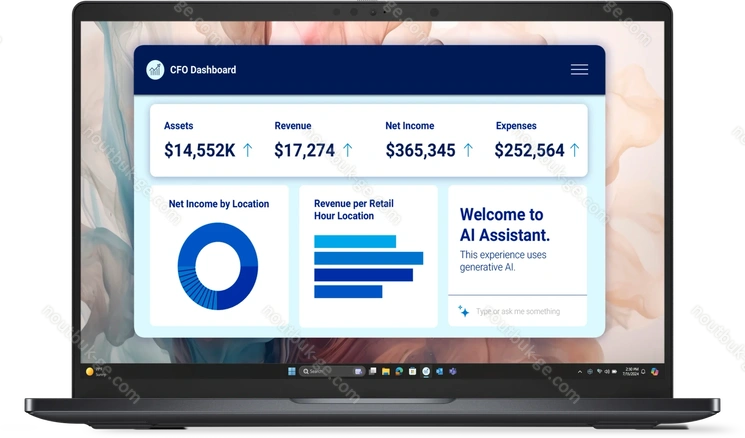The height and width of the screenshot is (438, 745).
Task: Select the Net Income by Location donut chart
Action: point(217,267)
